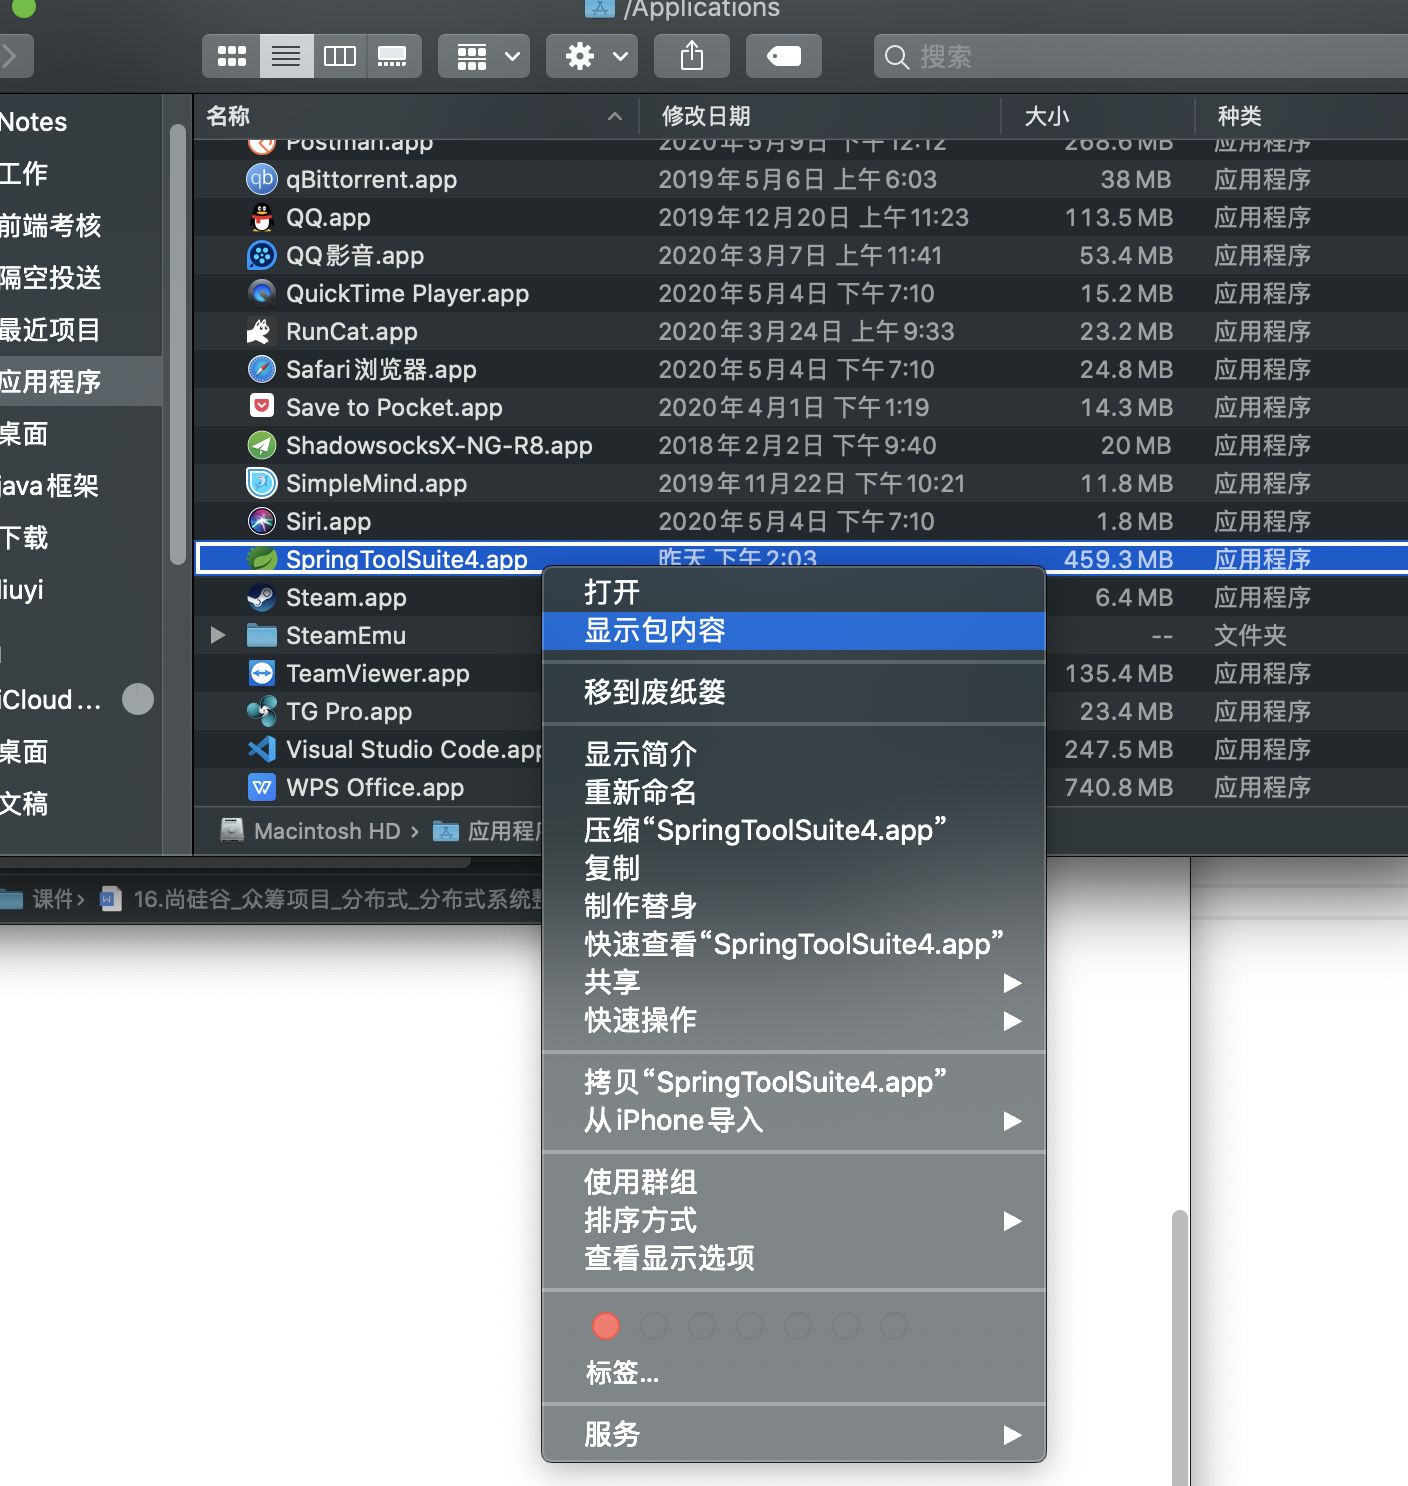This screenshot has height=1486, width=1408.
Task: Select the Visual Studio Code.app icon
Action: tap(261, 749)
